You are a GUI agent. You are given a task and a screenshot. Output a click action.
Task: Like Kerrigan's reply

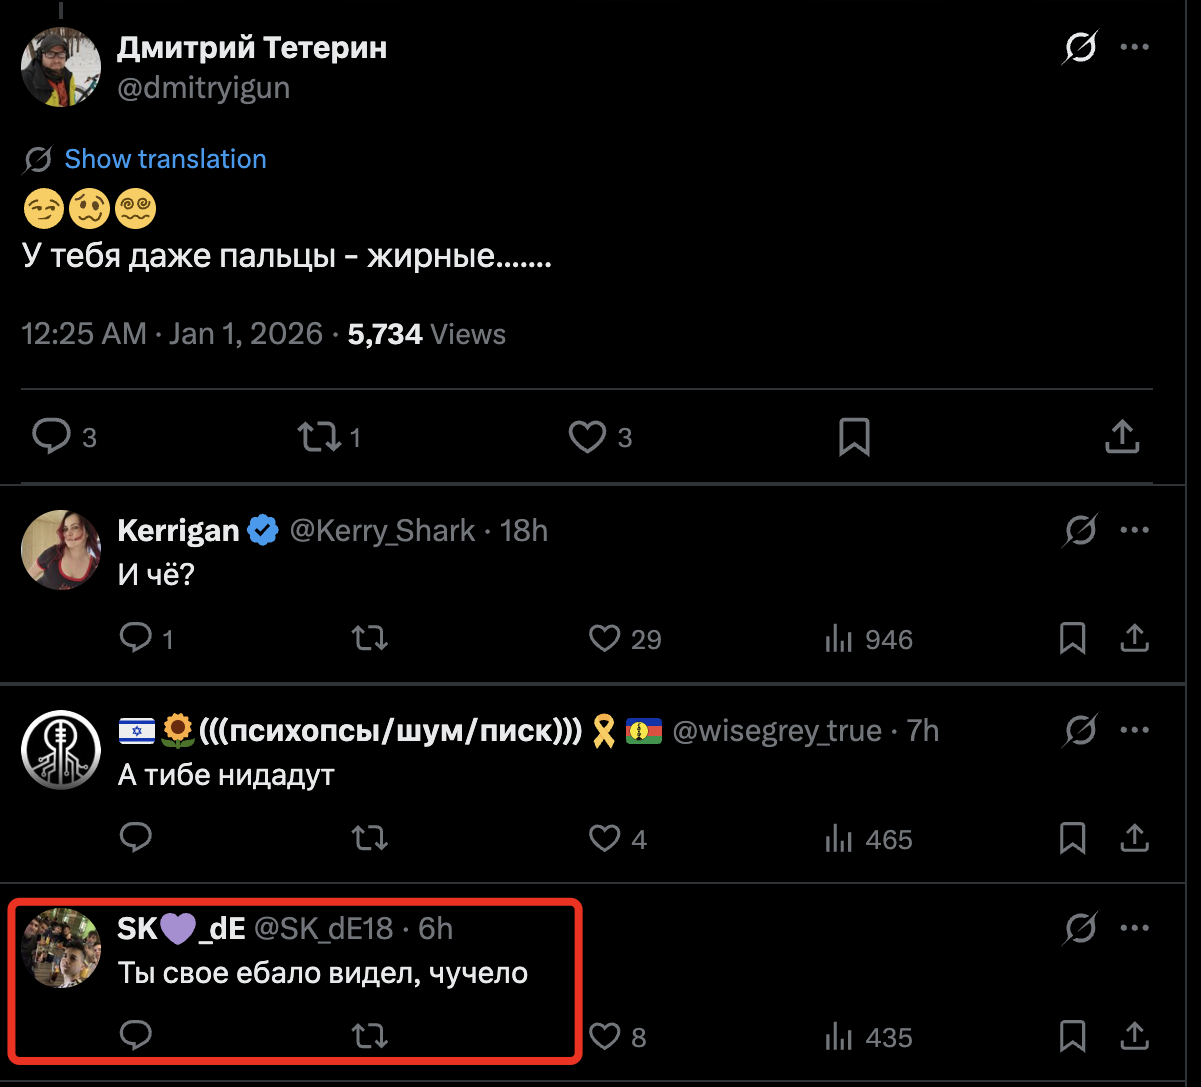[605, 638]
